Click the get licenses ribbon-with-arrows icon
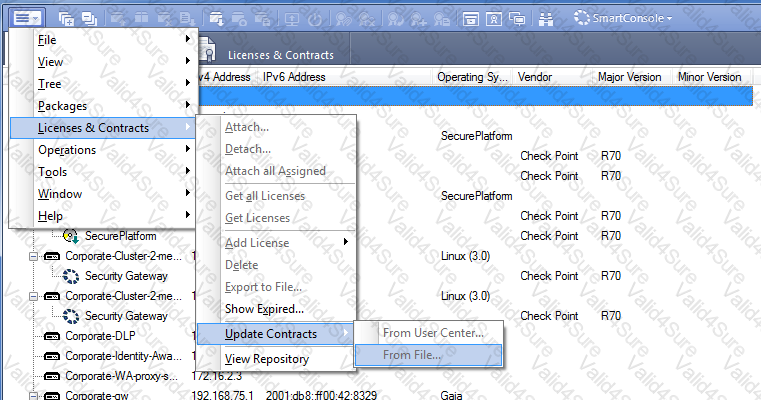Viewport: 761px width, 400px height. [396, 19]
